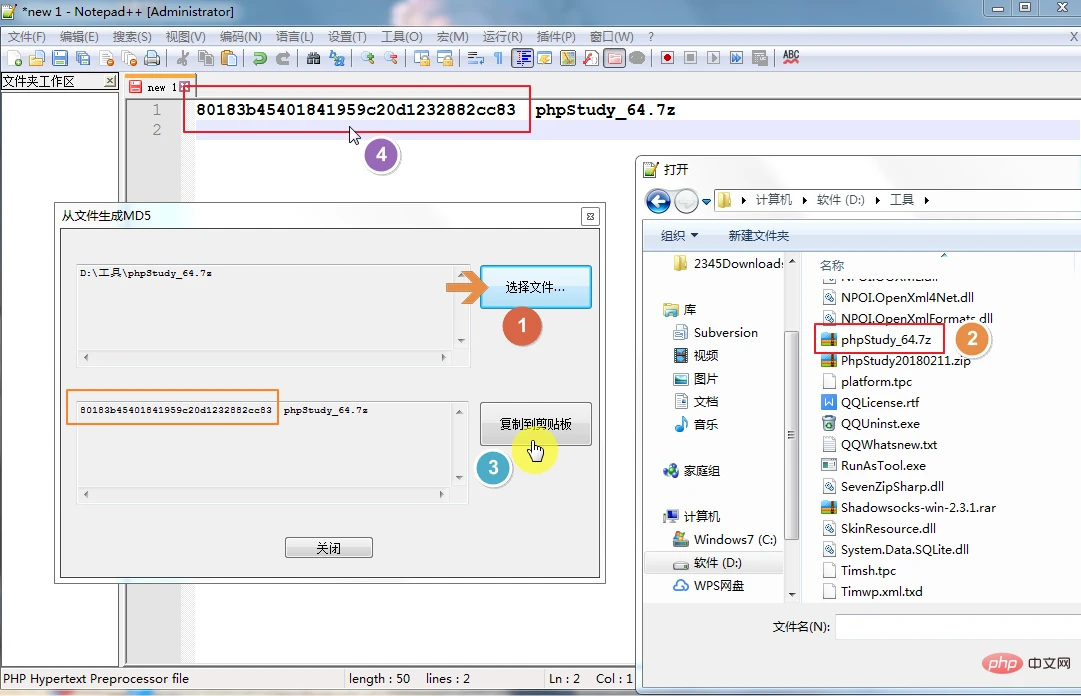
Task: Click the Print toolbar icon
Action: 152,58
